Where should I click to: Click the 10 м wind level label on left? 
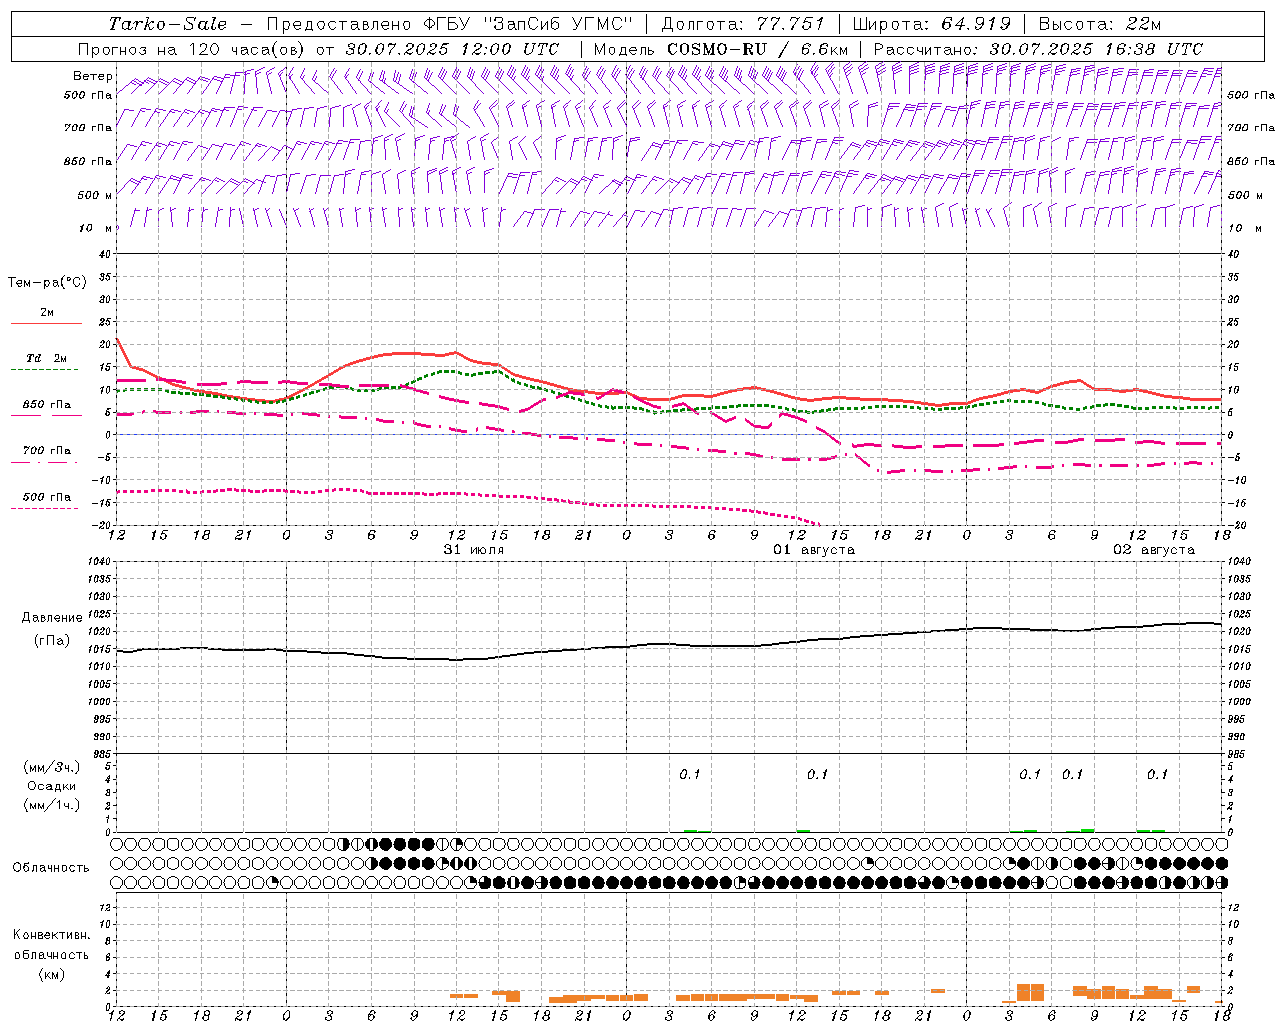click(95, 228)
